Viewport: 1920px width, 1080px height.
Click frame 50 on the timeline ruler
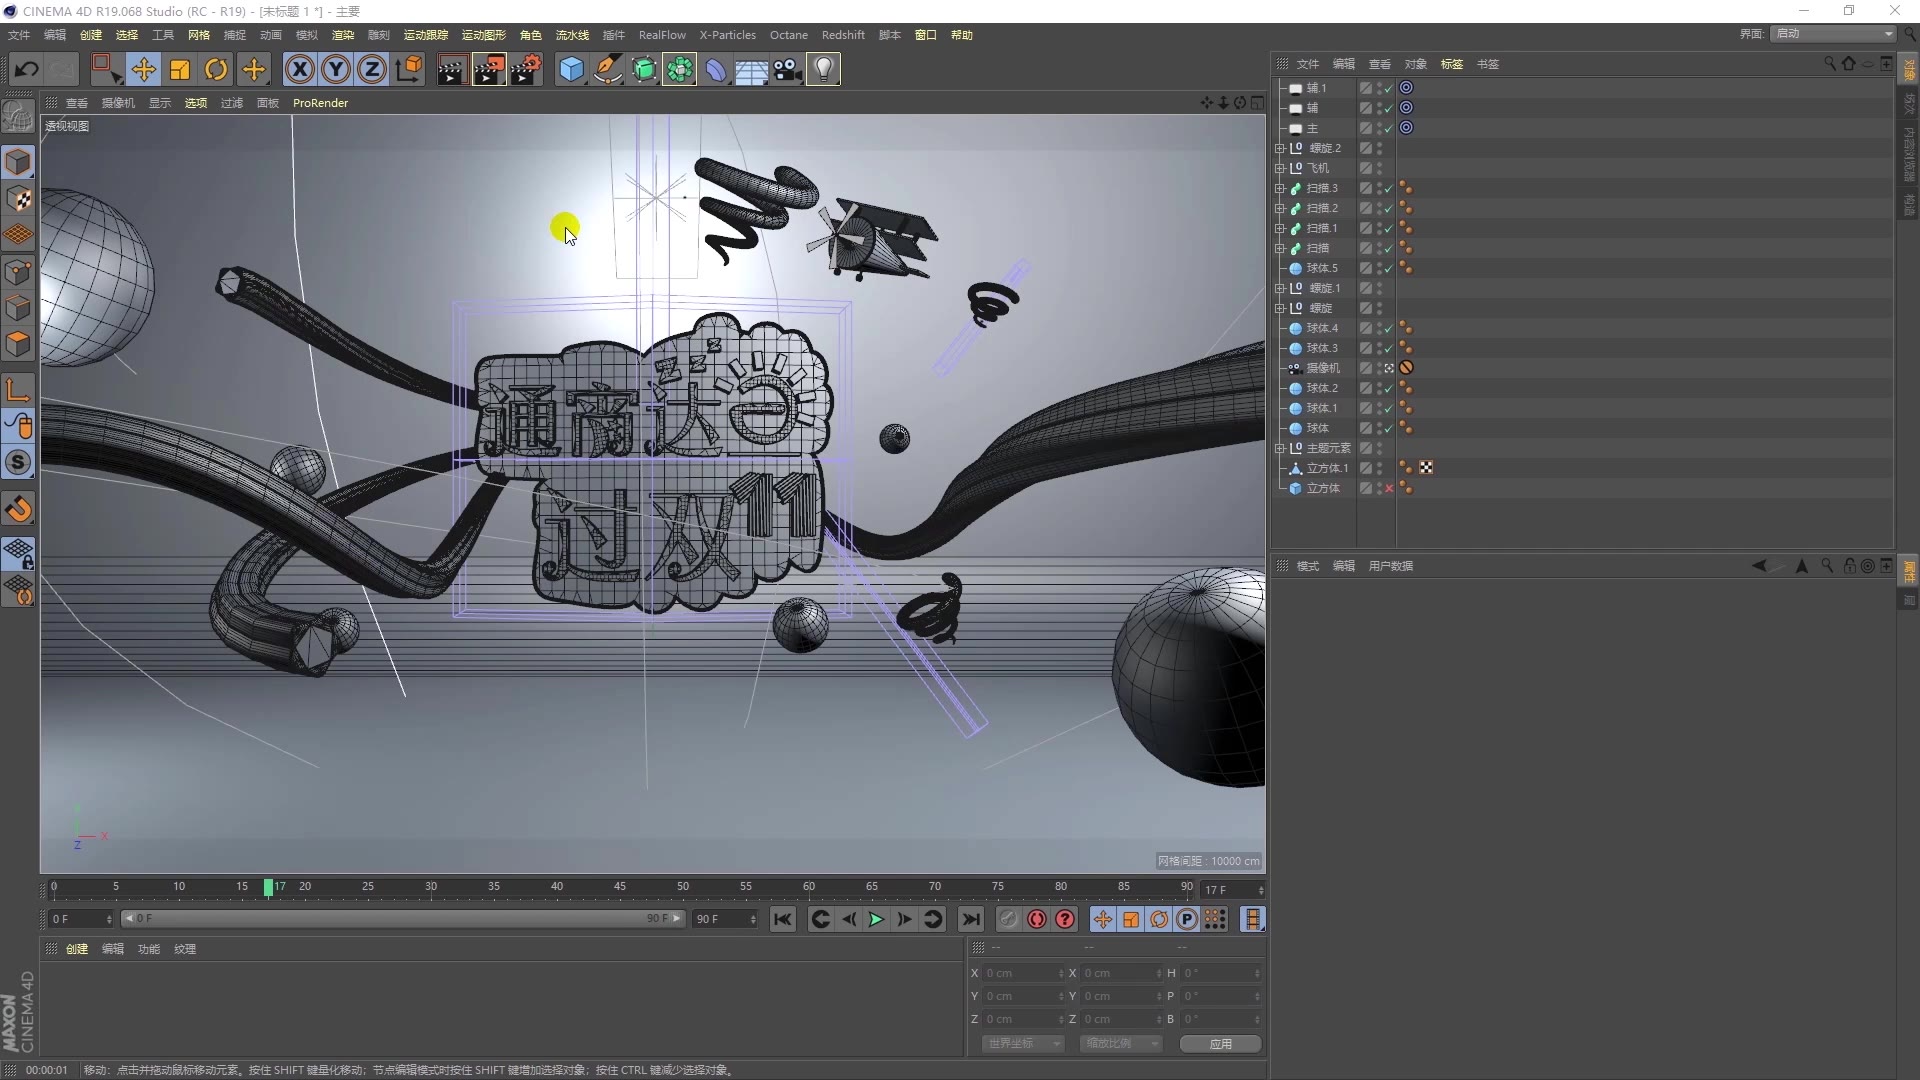683,887
